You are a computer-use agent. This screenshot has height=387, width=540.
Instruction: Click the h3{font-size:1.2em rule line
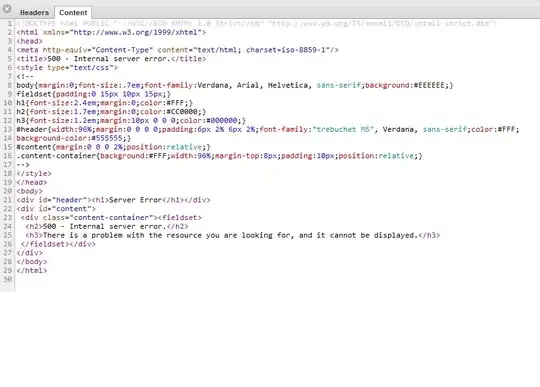(131, 121)
